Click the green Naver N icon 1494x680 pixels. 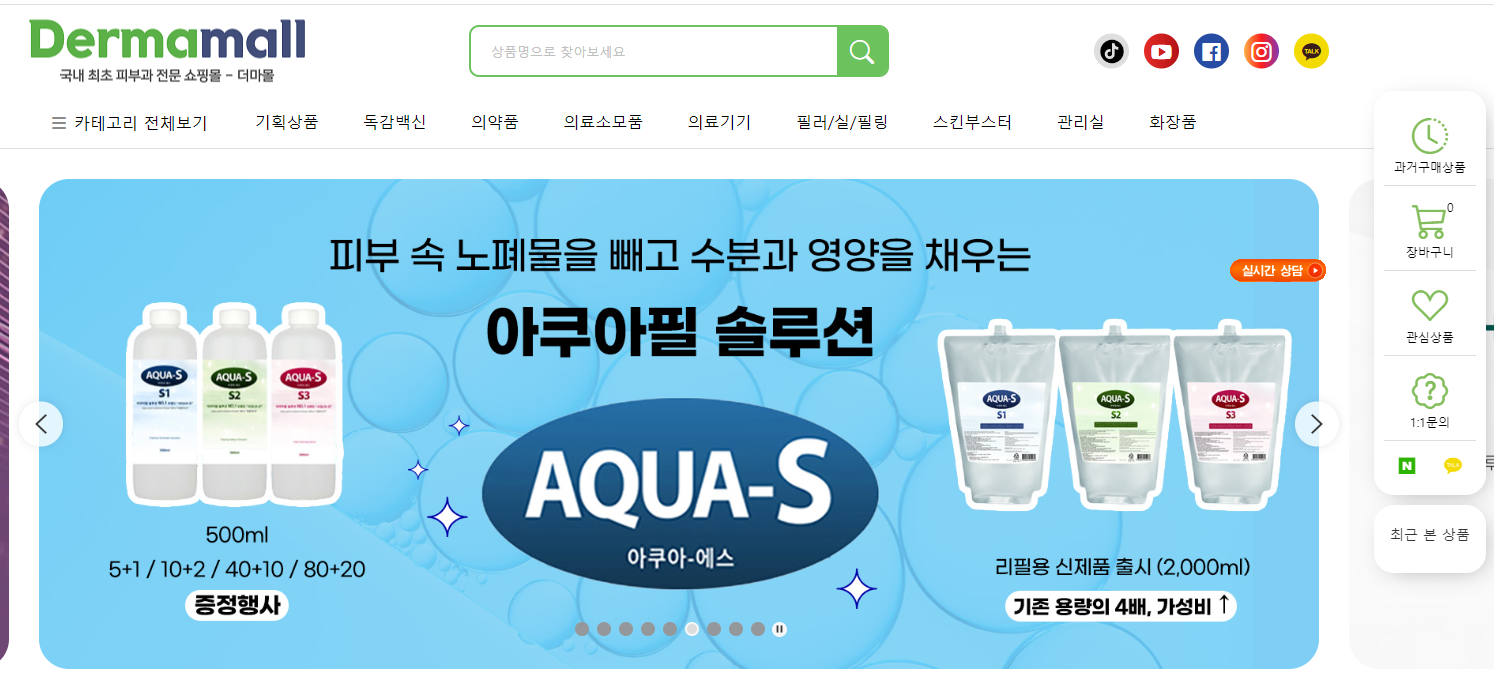point(1408,465)
